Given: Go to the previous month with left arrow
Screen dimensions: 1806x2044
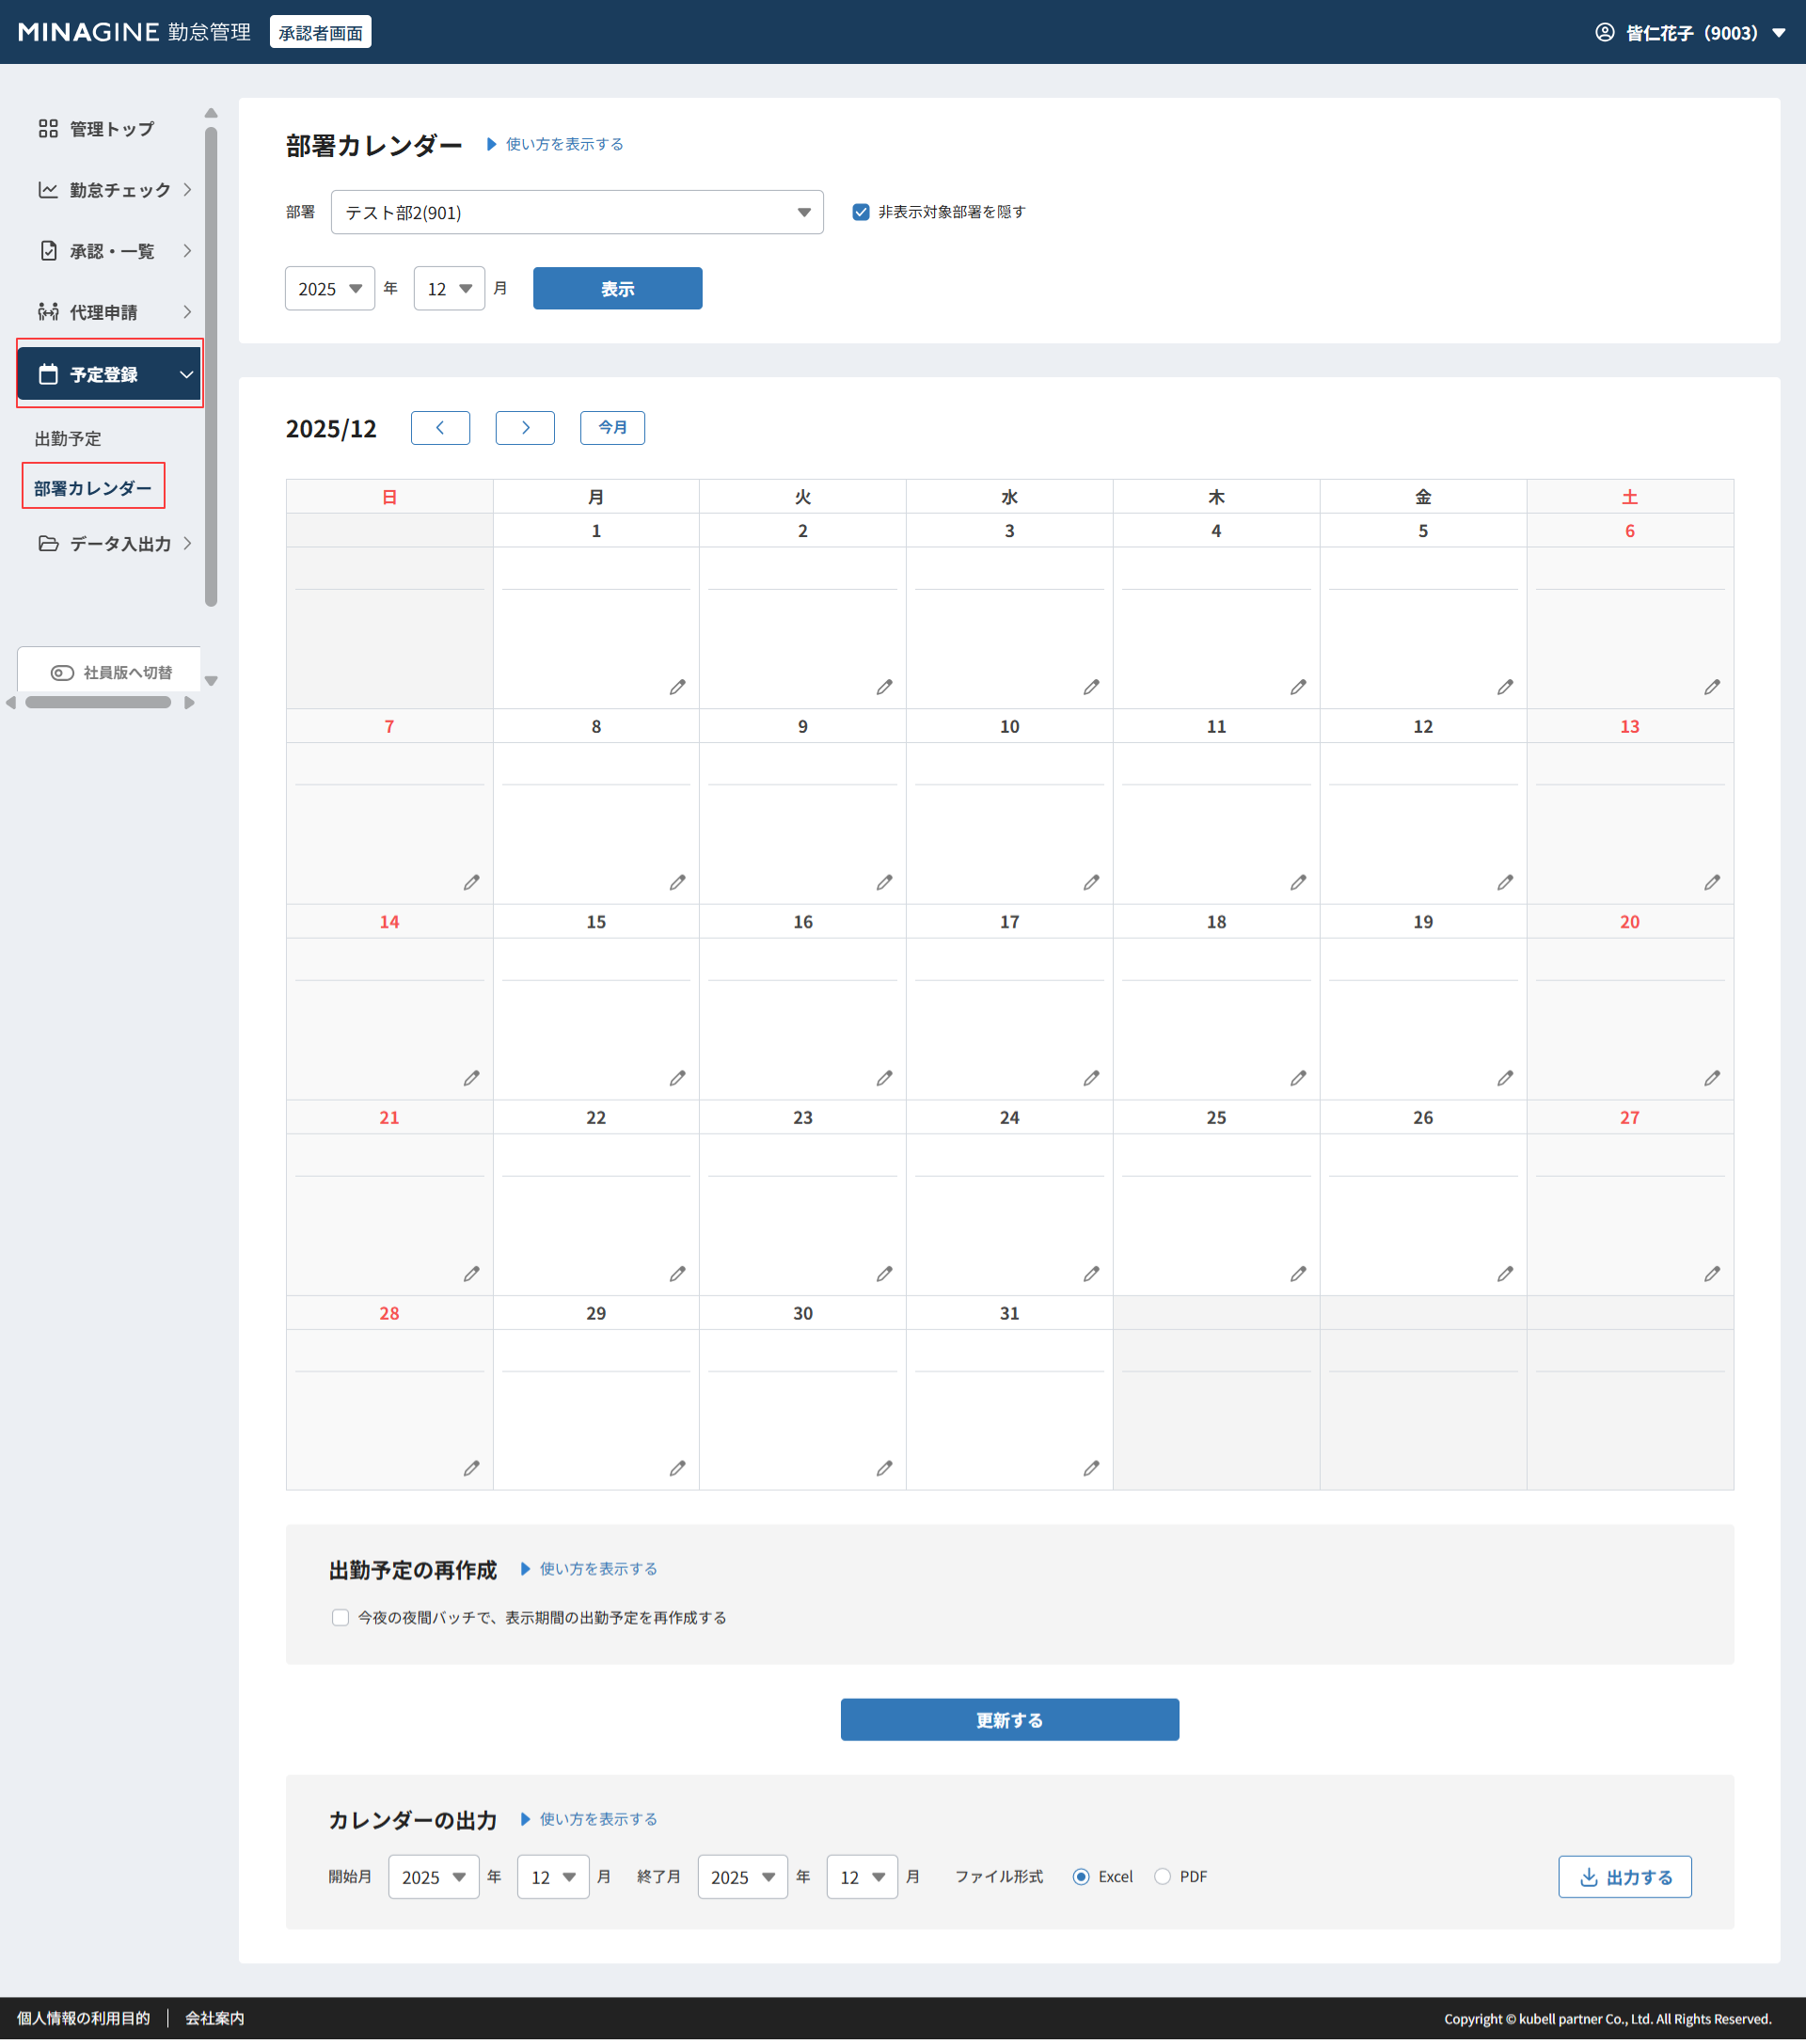Looking at the screenshot, I should coord(440,428).
